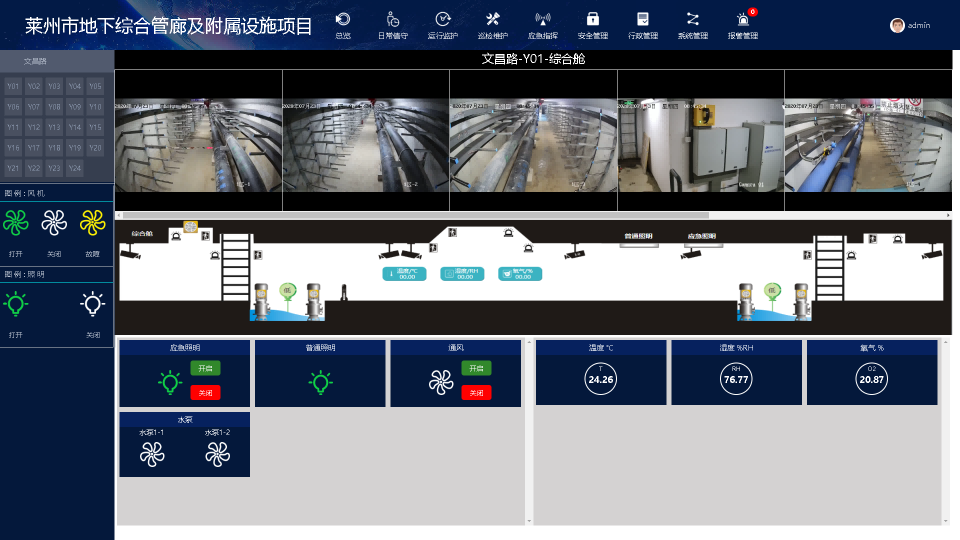Turn on emergency lighting with green 开启 button
The height and width of the screenshot is (540, 960).
pos(205,368)
